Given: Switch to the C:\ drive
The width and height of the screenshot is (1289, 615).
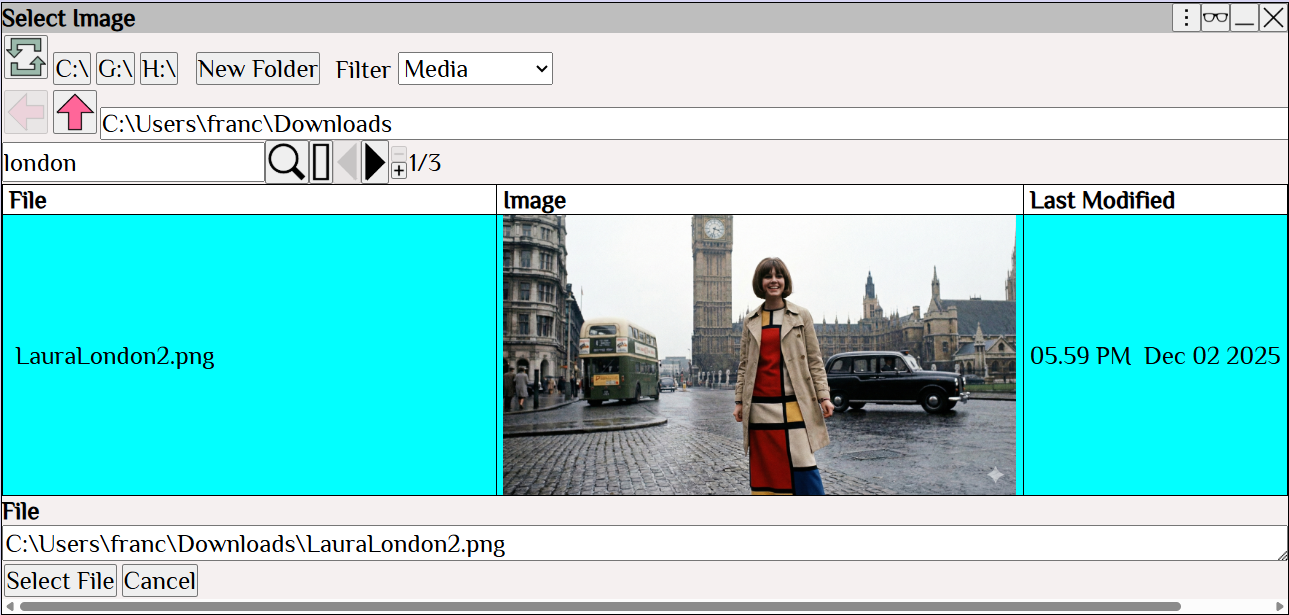Looking at the screenshot, I should 72,69.
